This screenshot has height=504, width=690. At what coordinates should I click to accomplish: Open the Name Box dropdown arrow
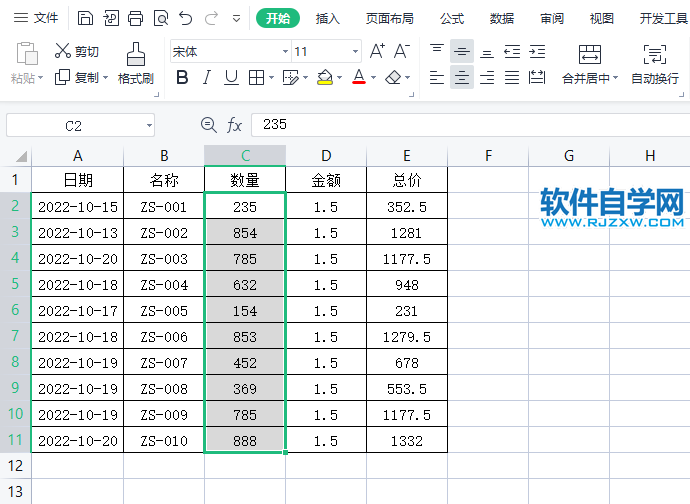click(x=149, y=125)
